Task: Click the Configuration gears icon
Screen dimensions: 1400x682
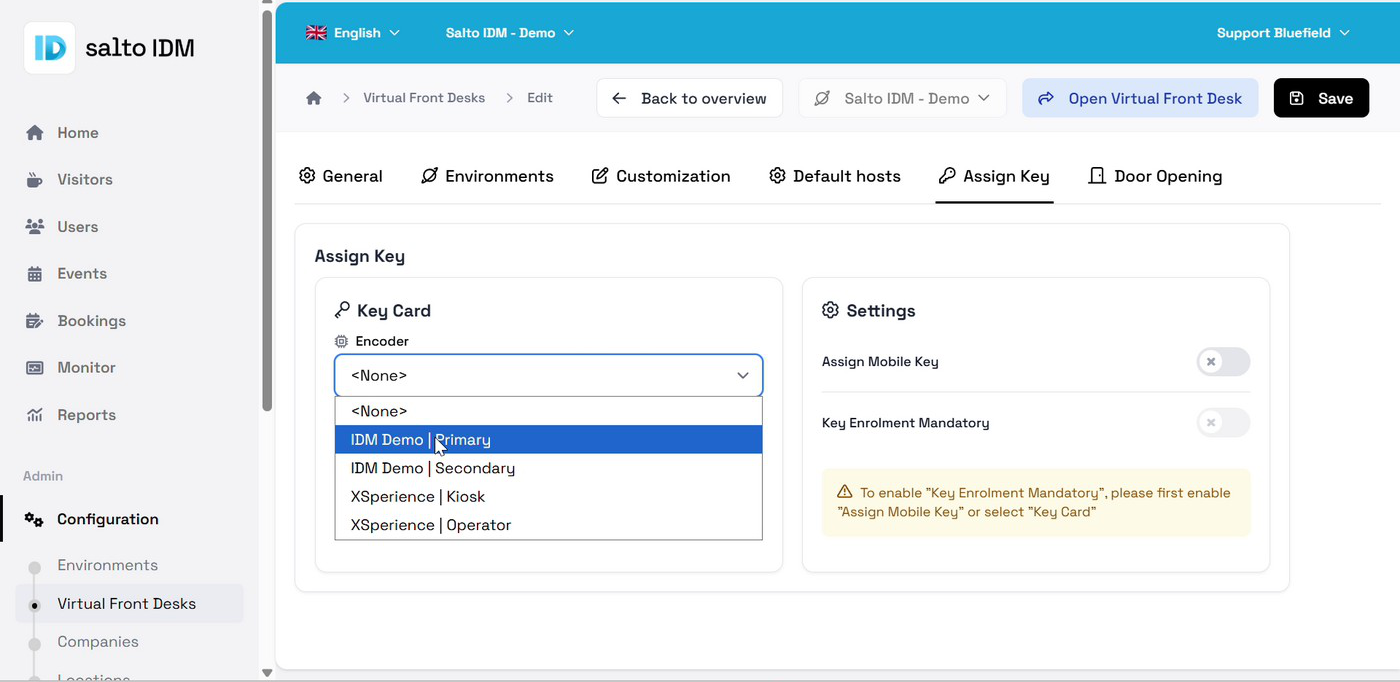Action: tap(34, 520)
